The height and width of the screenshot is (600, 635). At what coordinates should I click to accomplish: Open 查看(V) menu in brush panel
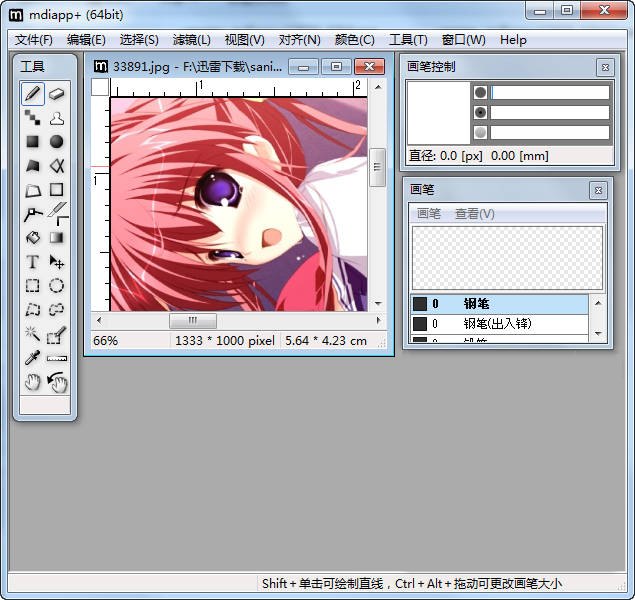[475, 213]
